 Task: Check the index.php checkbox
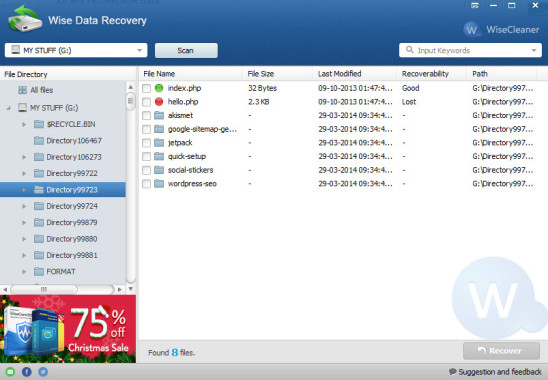click(x=146, y=88)
